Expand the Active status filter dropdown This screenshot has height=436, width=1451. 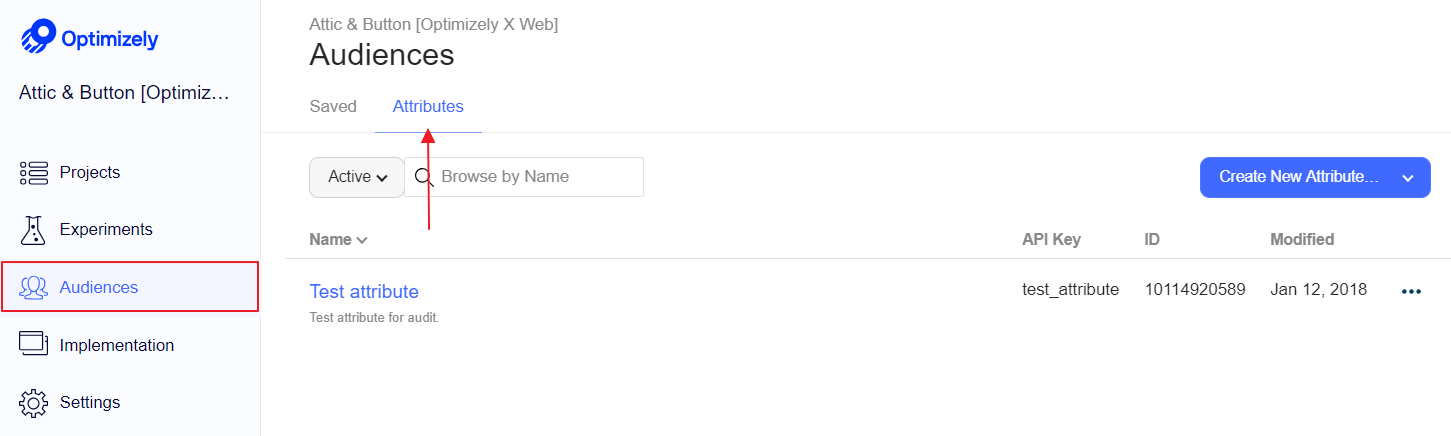[x=357, y=177]
